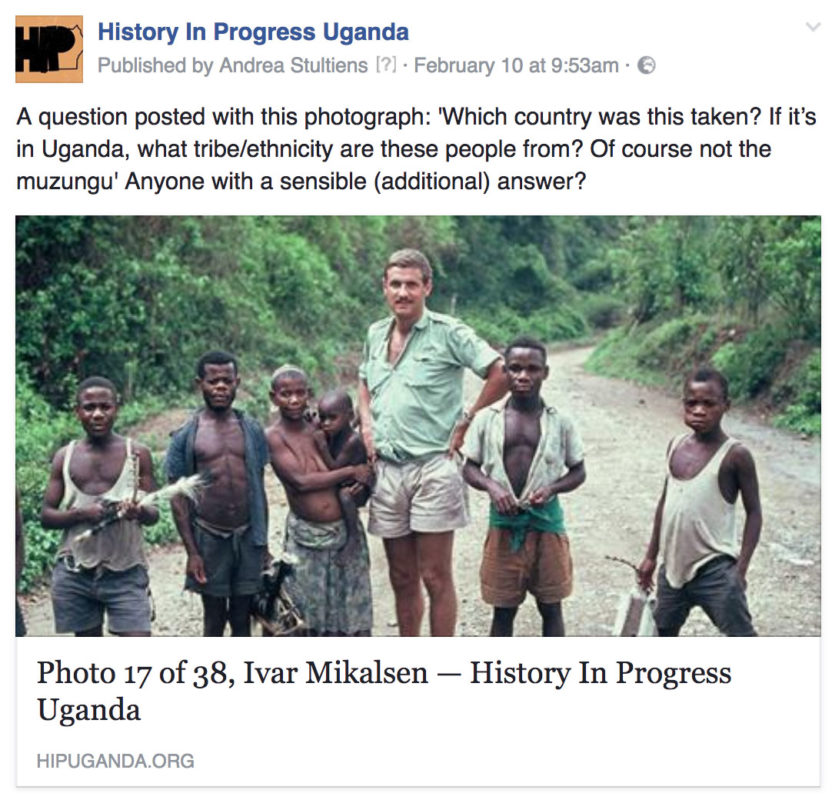Expand the post options chevron
Image resolution: width=832 pixels, height=800 pixels.
pos(813,27)
